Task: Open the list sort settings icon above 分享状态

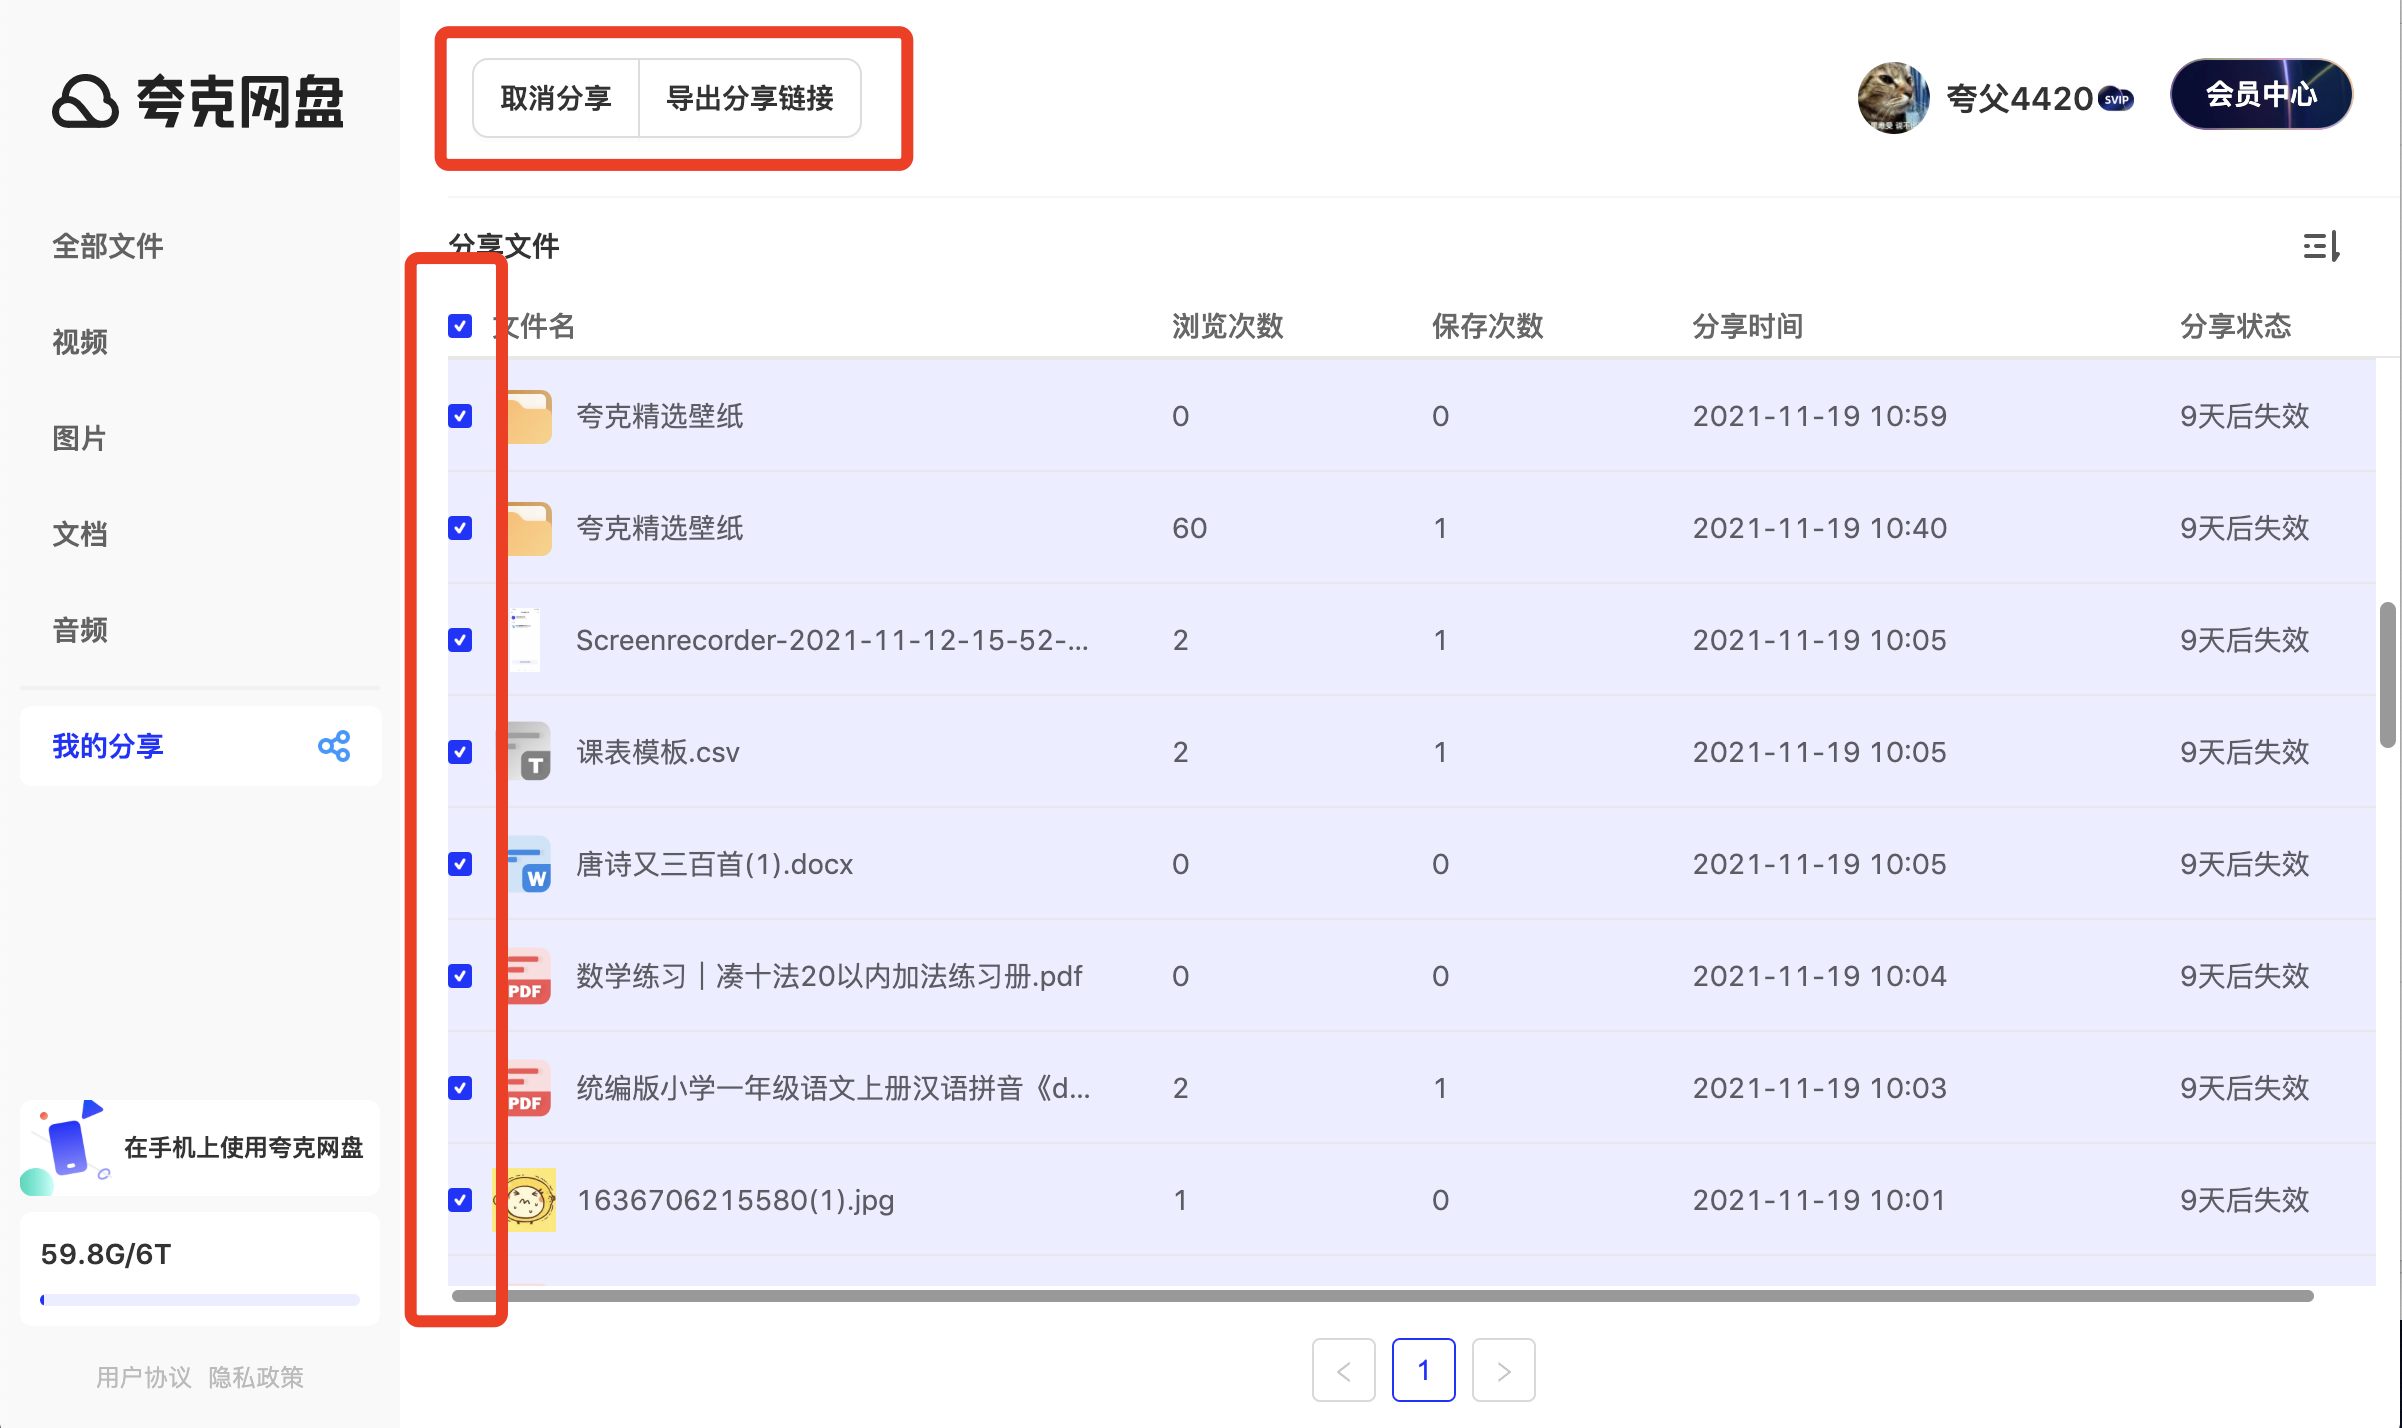Action: tap(2321, 246)
